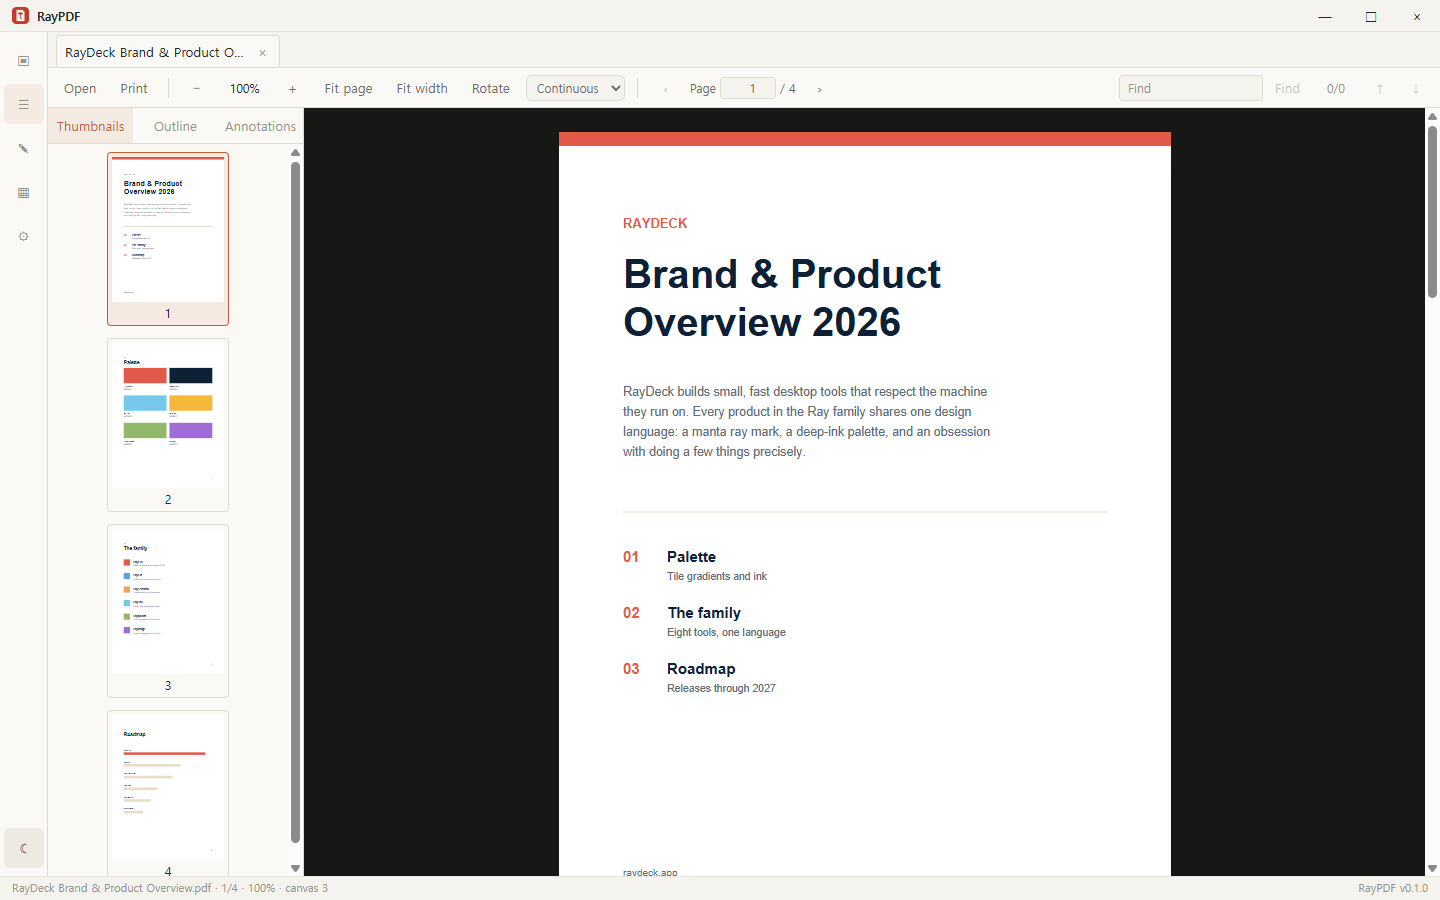Image resolution: width=1440 pixels, height=900 pixels.
Task: Click 'Tile gradients and ink' text
Action: coord(717,576)
